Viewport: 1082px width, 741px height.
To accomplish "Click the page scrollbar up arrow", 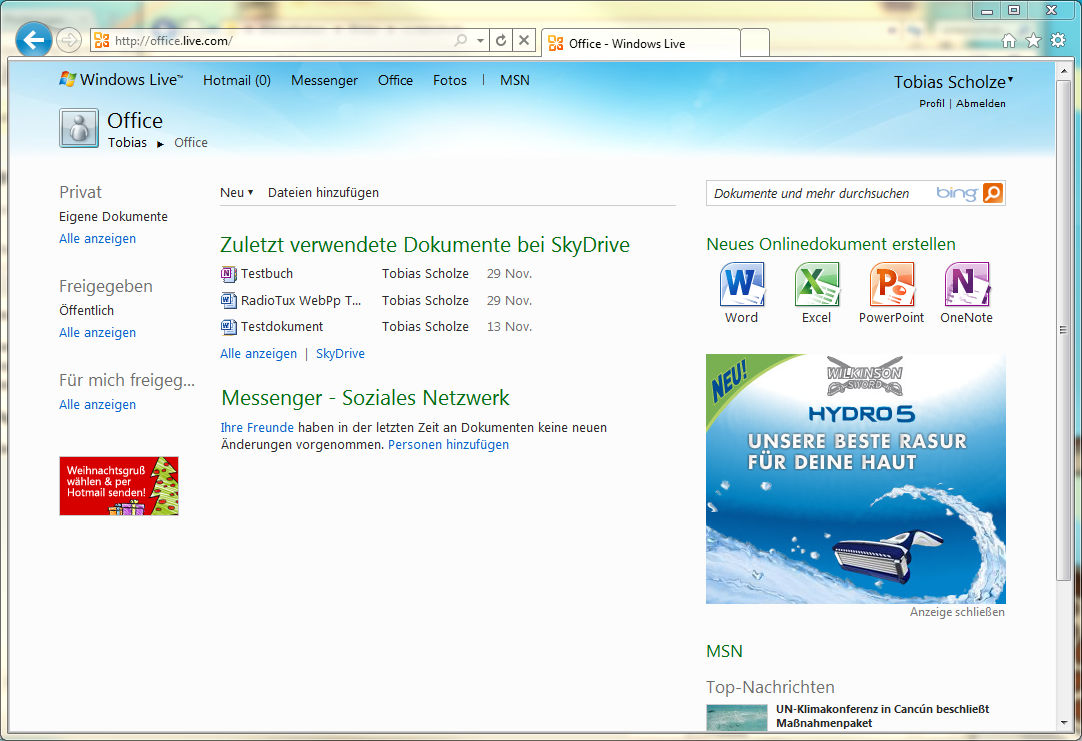I will 1063,71.
